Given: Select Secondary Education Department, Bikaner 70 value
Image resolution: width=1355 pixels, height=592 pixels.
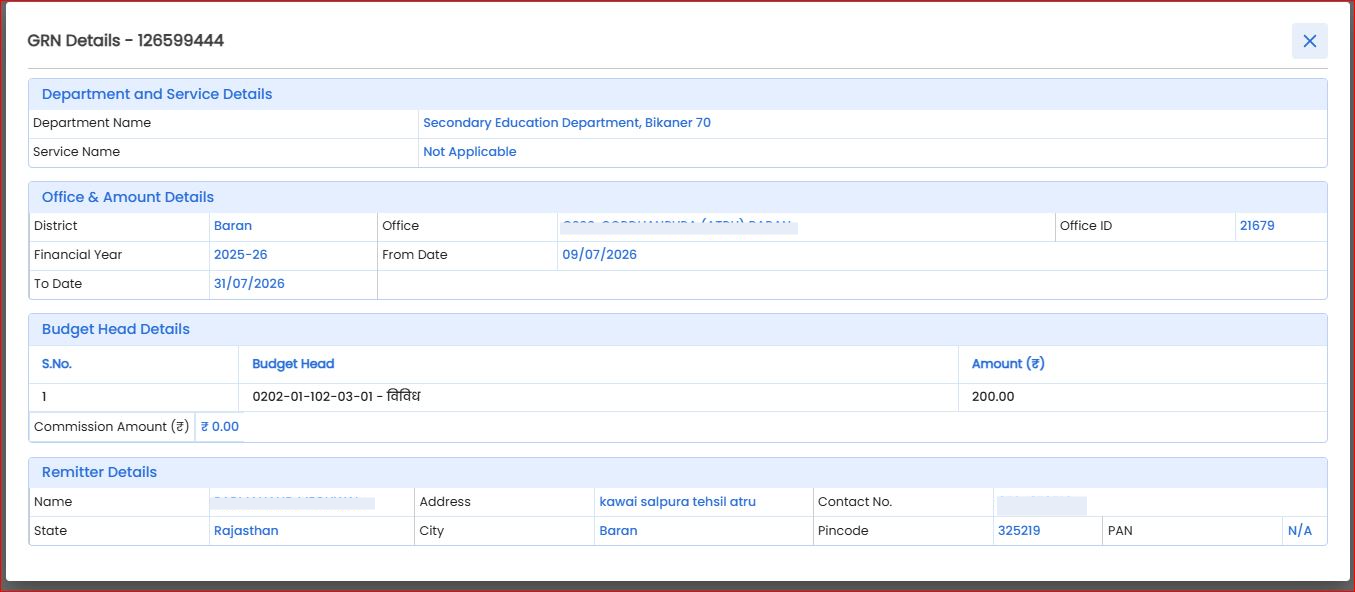Looking at the screenshot, I should click(x=567, y=123).
